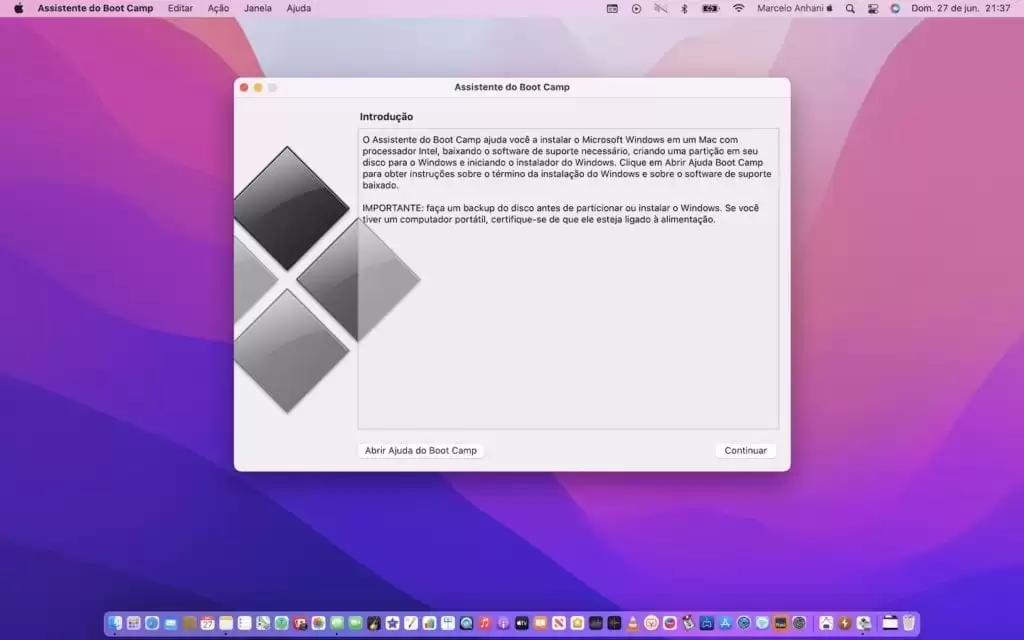1024x640 pixels.
Task: Open Home in the Dock
Action: pos(577,624)
